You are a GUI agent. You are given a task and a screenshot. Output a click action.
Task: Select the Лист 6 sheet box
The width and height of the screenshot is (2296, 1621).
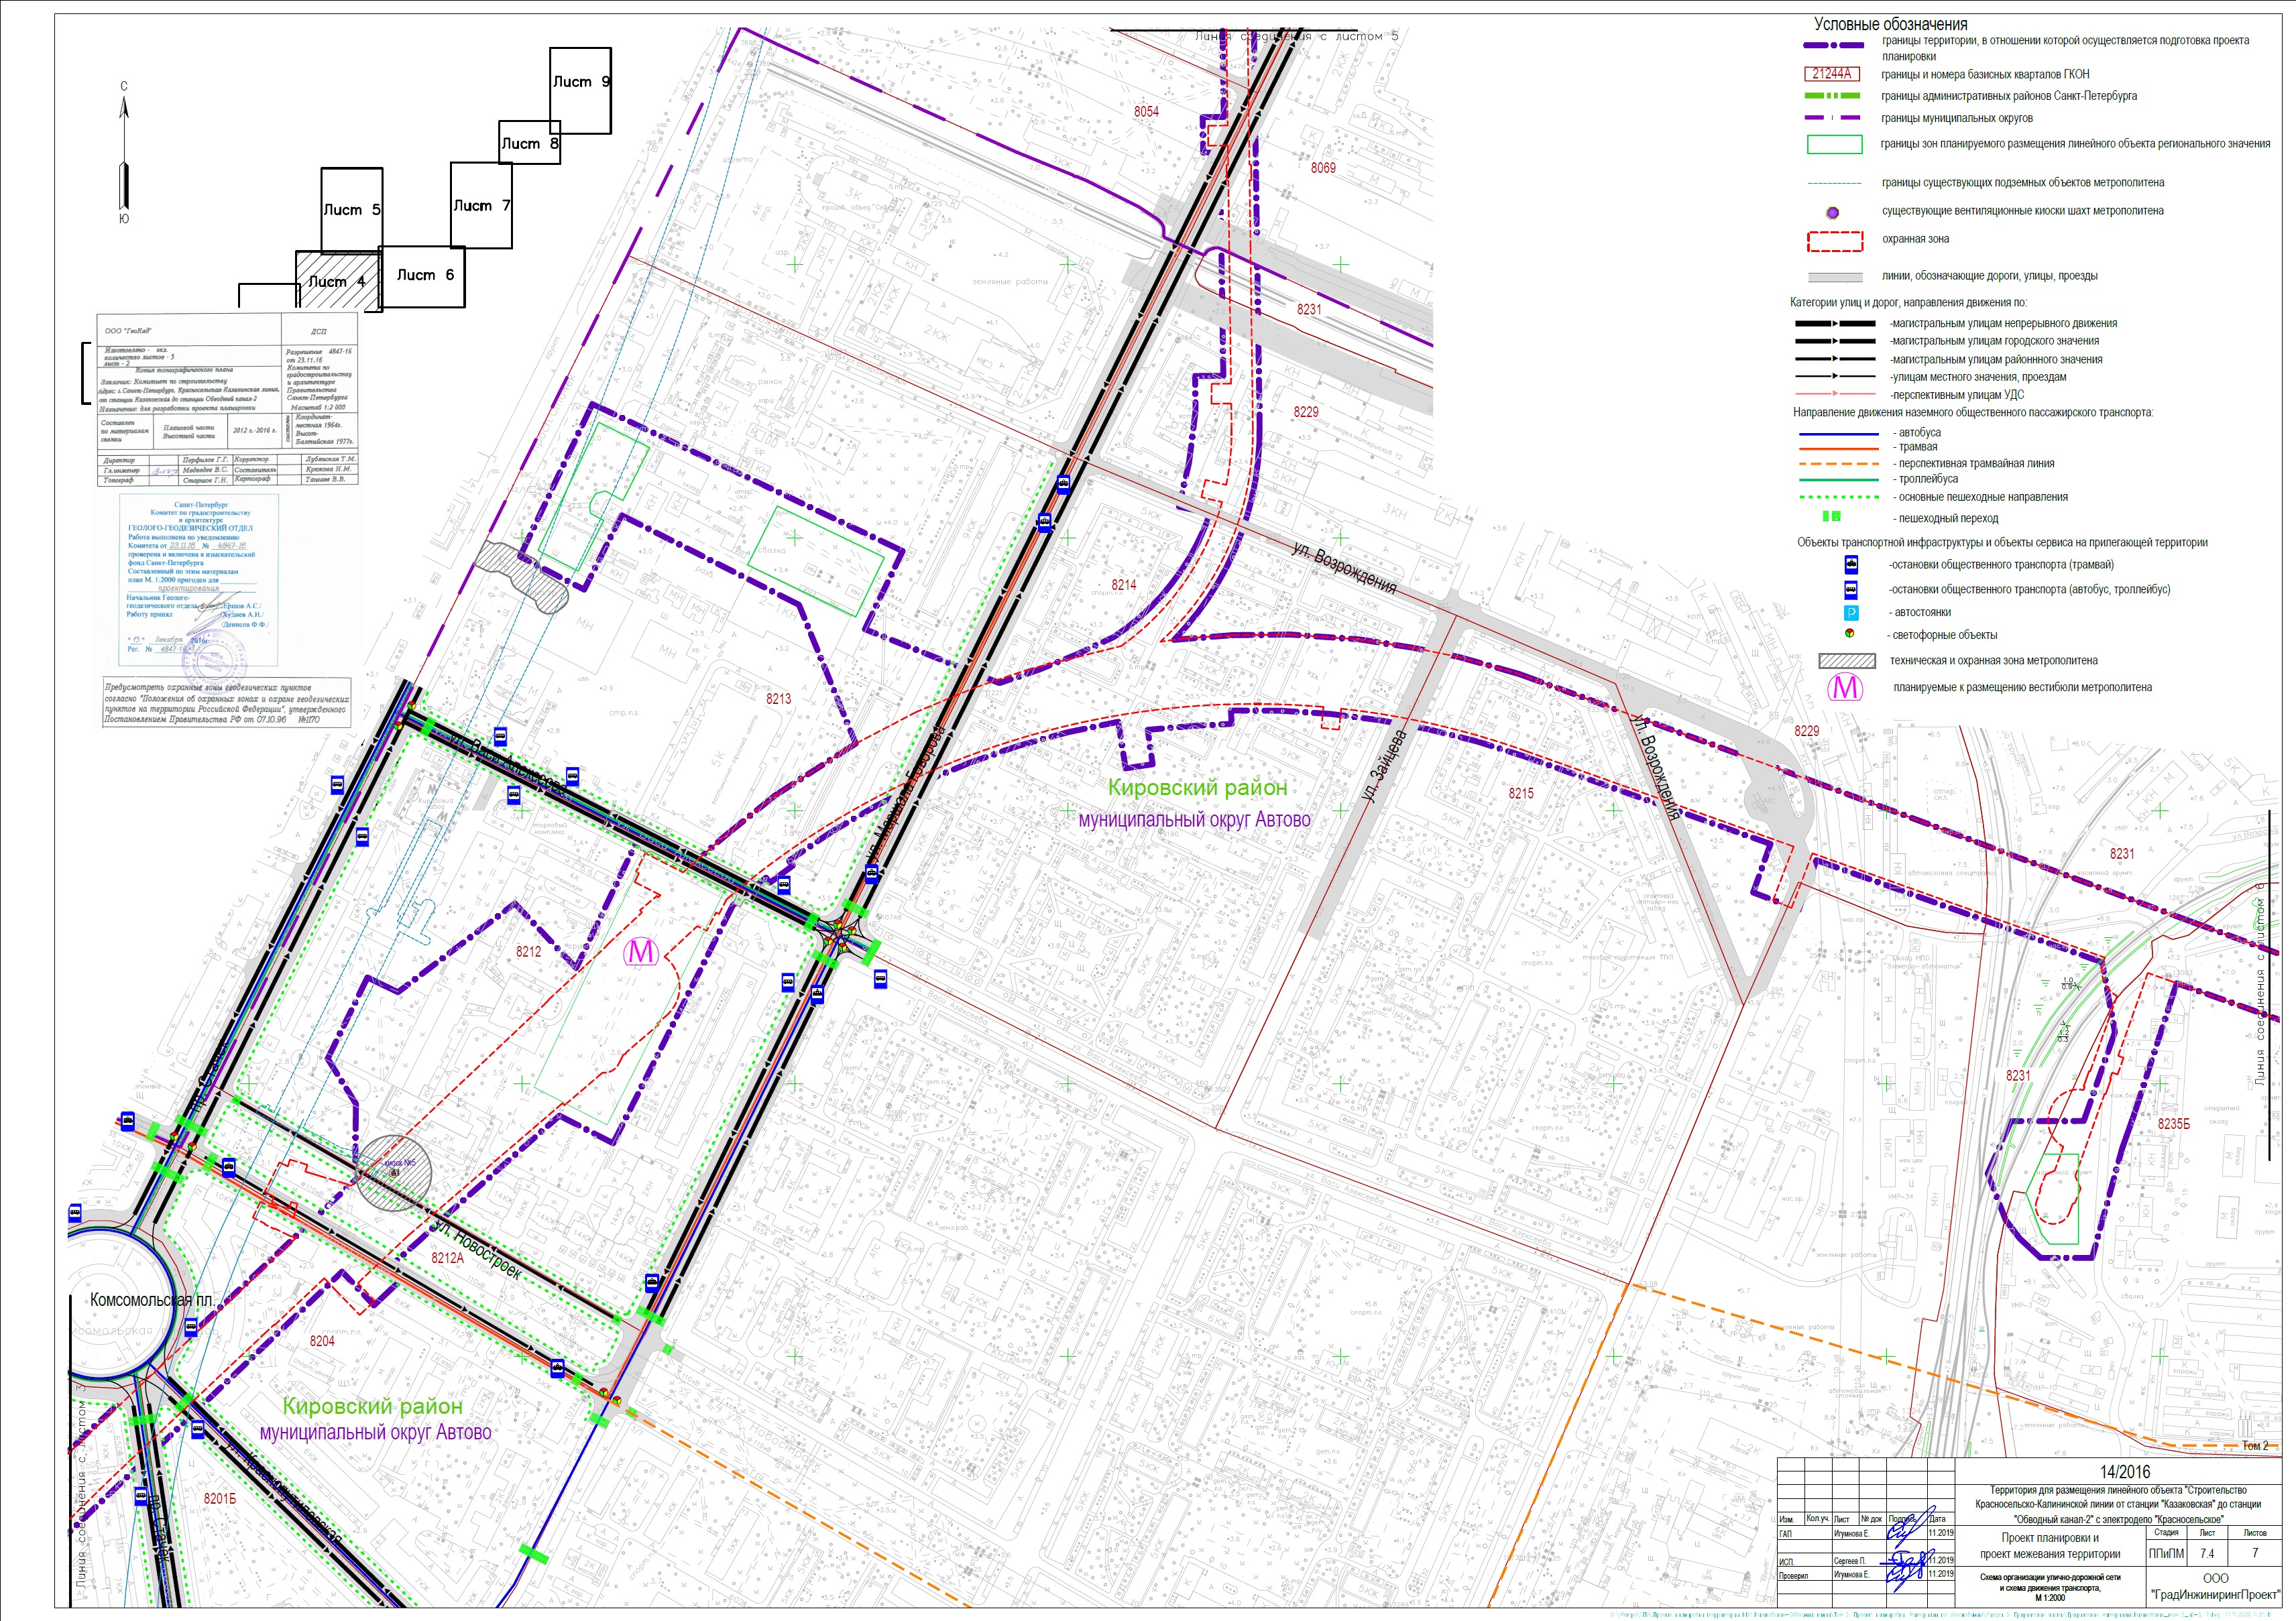pyautogui.click(x=424, y=276)
